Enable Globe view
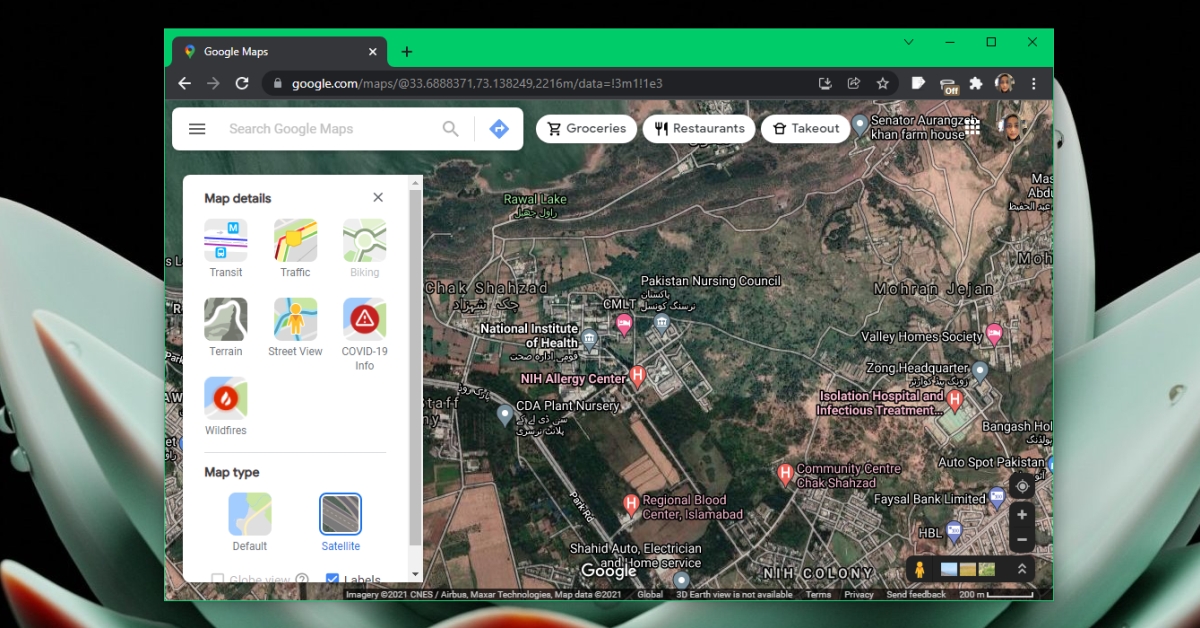This screenshot has width=1200, height=628. (217, 579)
